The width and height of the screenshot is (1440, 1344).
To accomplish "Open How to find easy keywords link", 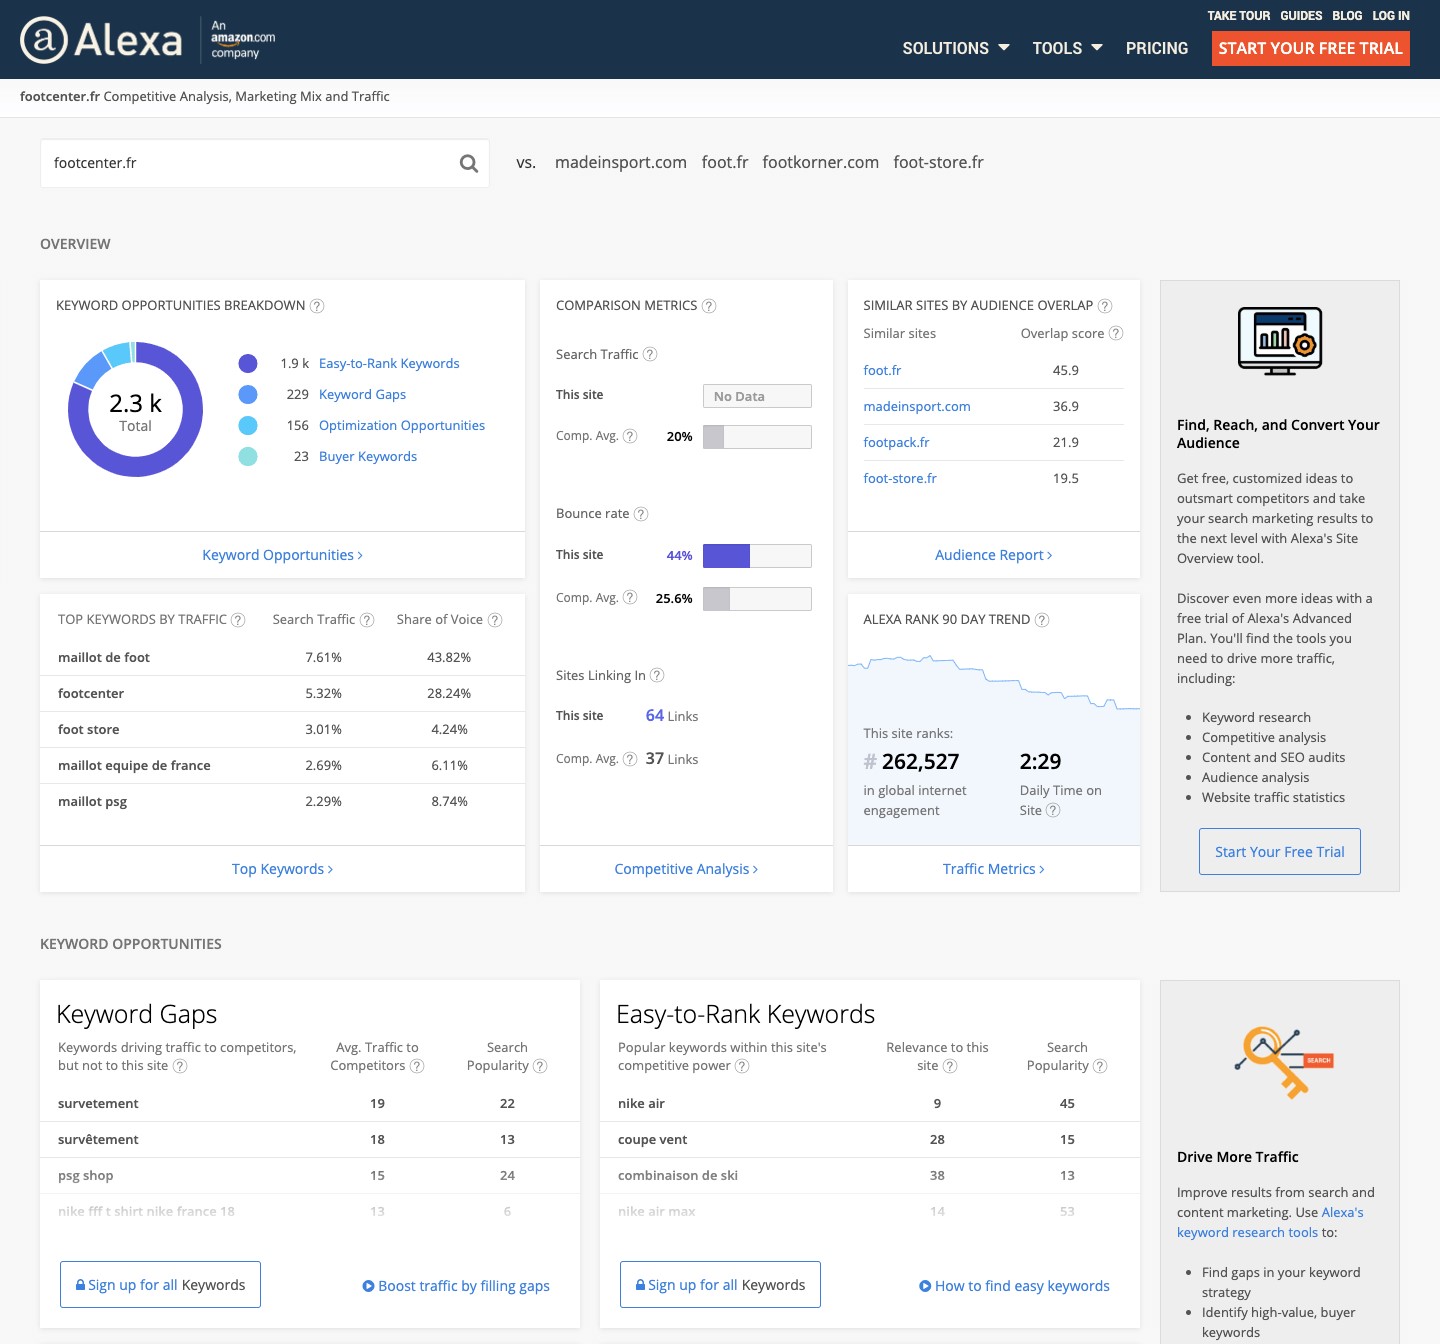I will [x=1014, y=1286].
